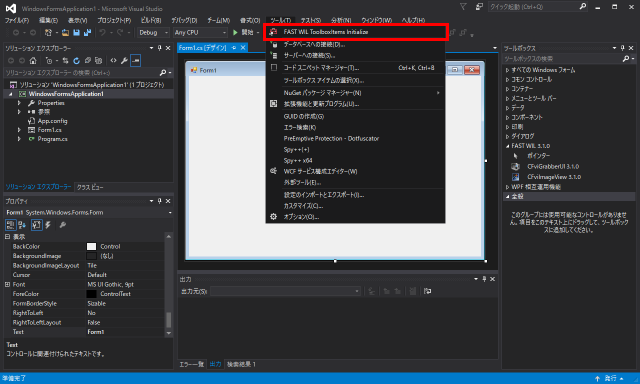Click the Refresh icon in Solution Explorer toolbar
This screenshot has width=640, height=384.
point(76,60)
